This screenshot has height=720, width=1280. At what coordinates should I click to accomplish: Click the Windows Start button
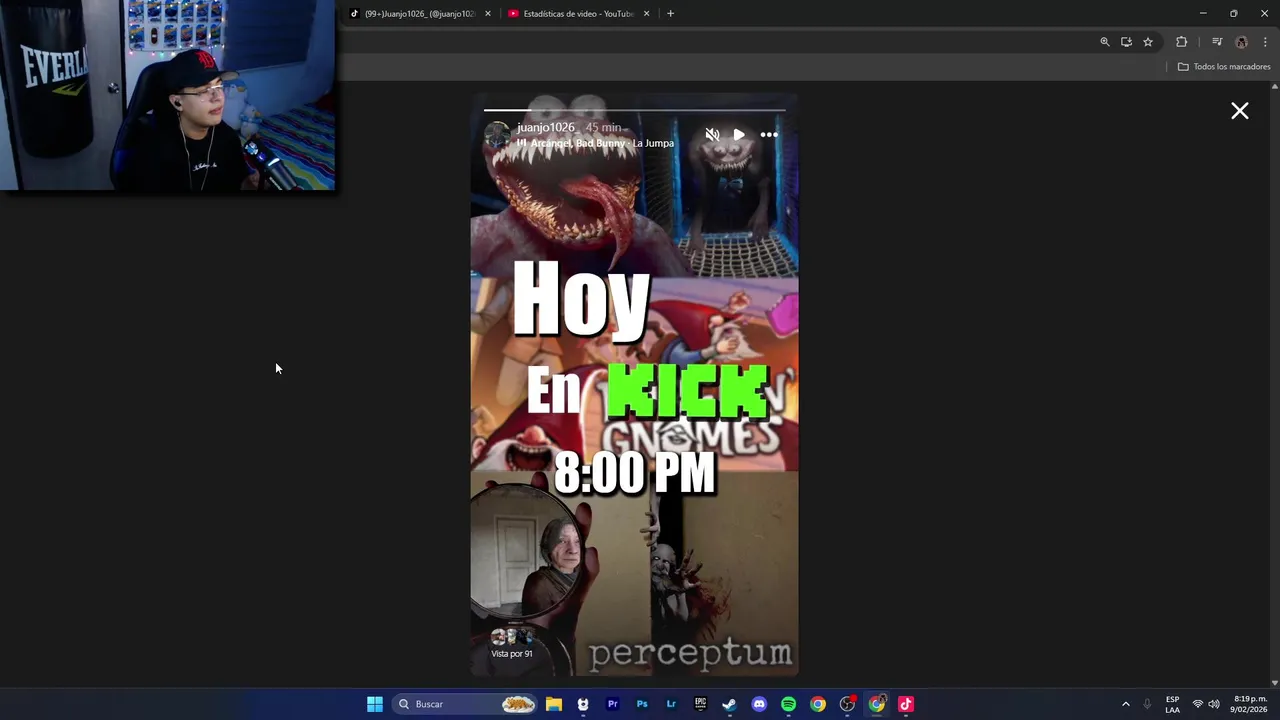[375, 704]
